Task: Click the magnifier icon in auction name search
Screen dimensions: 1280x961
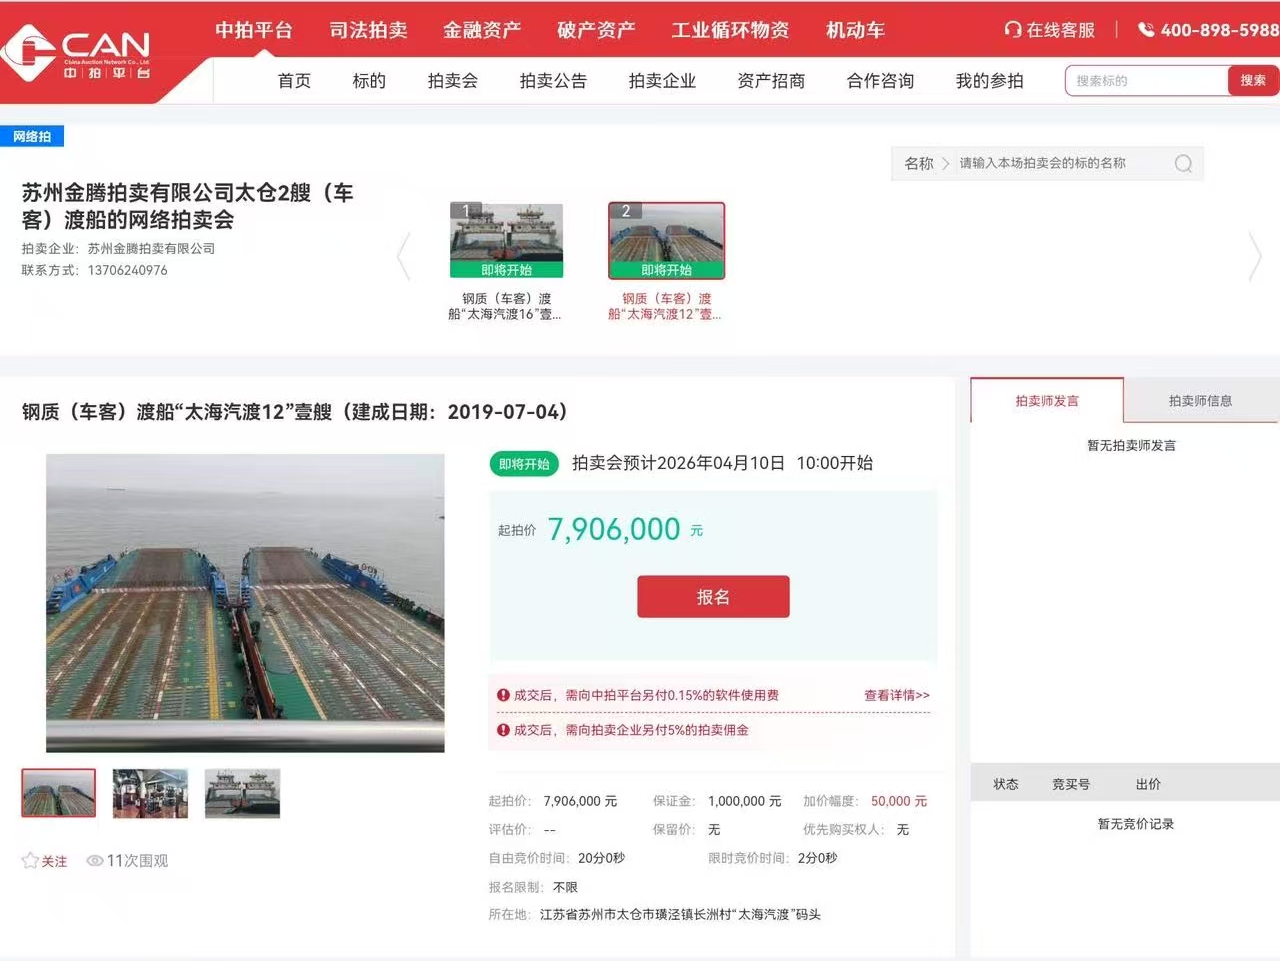Action: click(1183, 164)
